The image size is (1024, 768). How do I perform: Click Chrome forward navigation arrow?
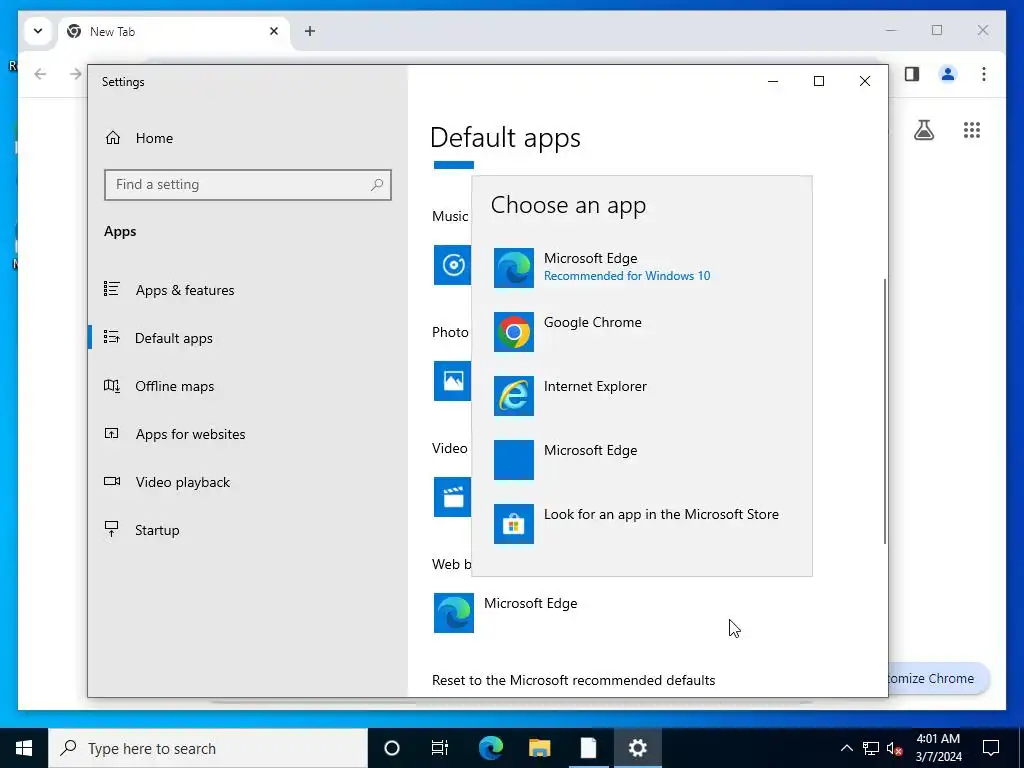point(76,74)
